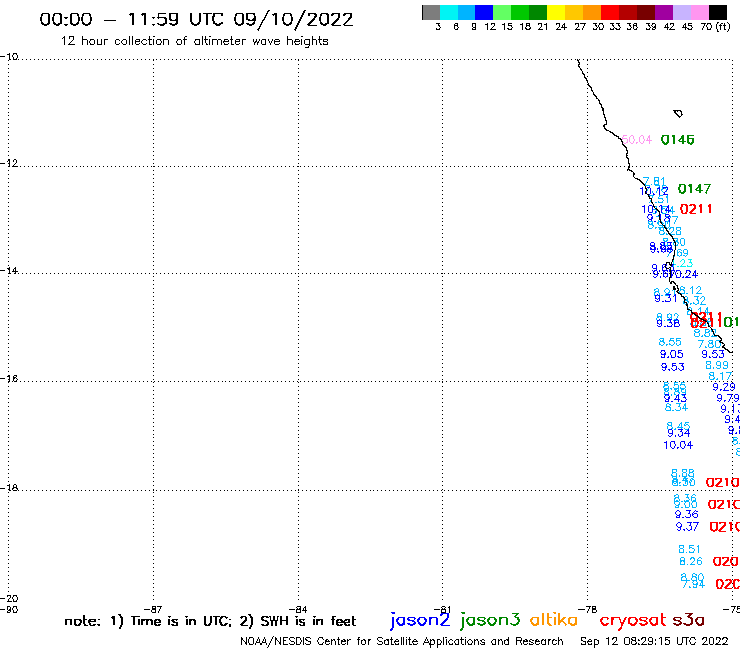Select the pink 70 ft legend swatch
This screenshot has width=740, height=650.
[x=699, y=12]
